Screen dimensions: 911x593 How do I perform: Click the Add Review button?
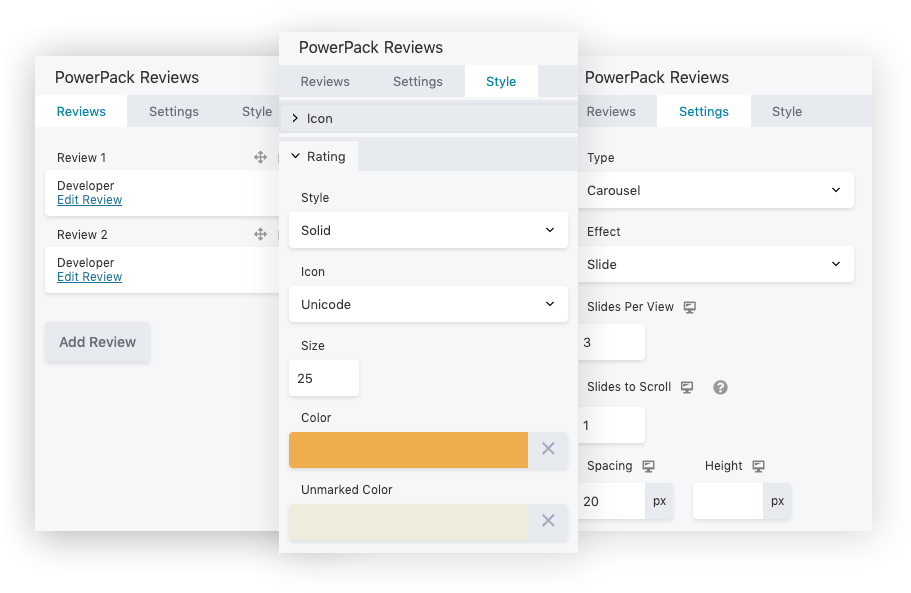coord(98,342)
